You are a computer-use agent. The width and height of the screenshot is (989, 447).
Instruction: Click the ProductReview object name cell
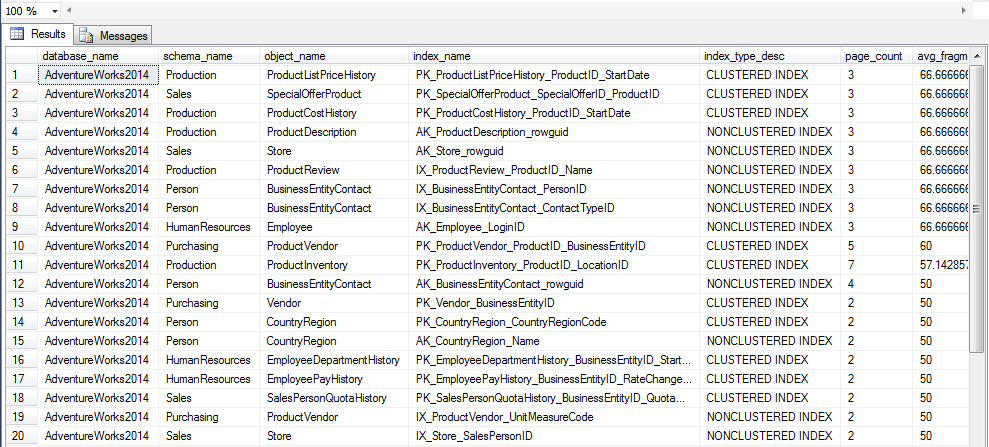click(x=334, y=170)
